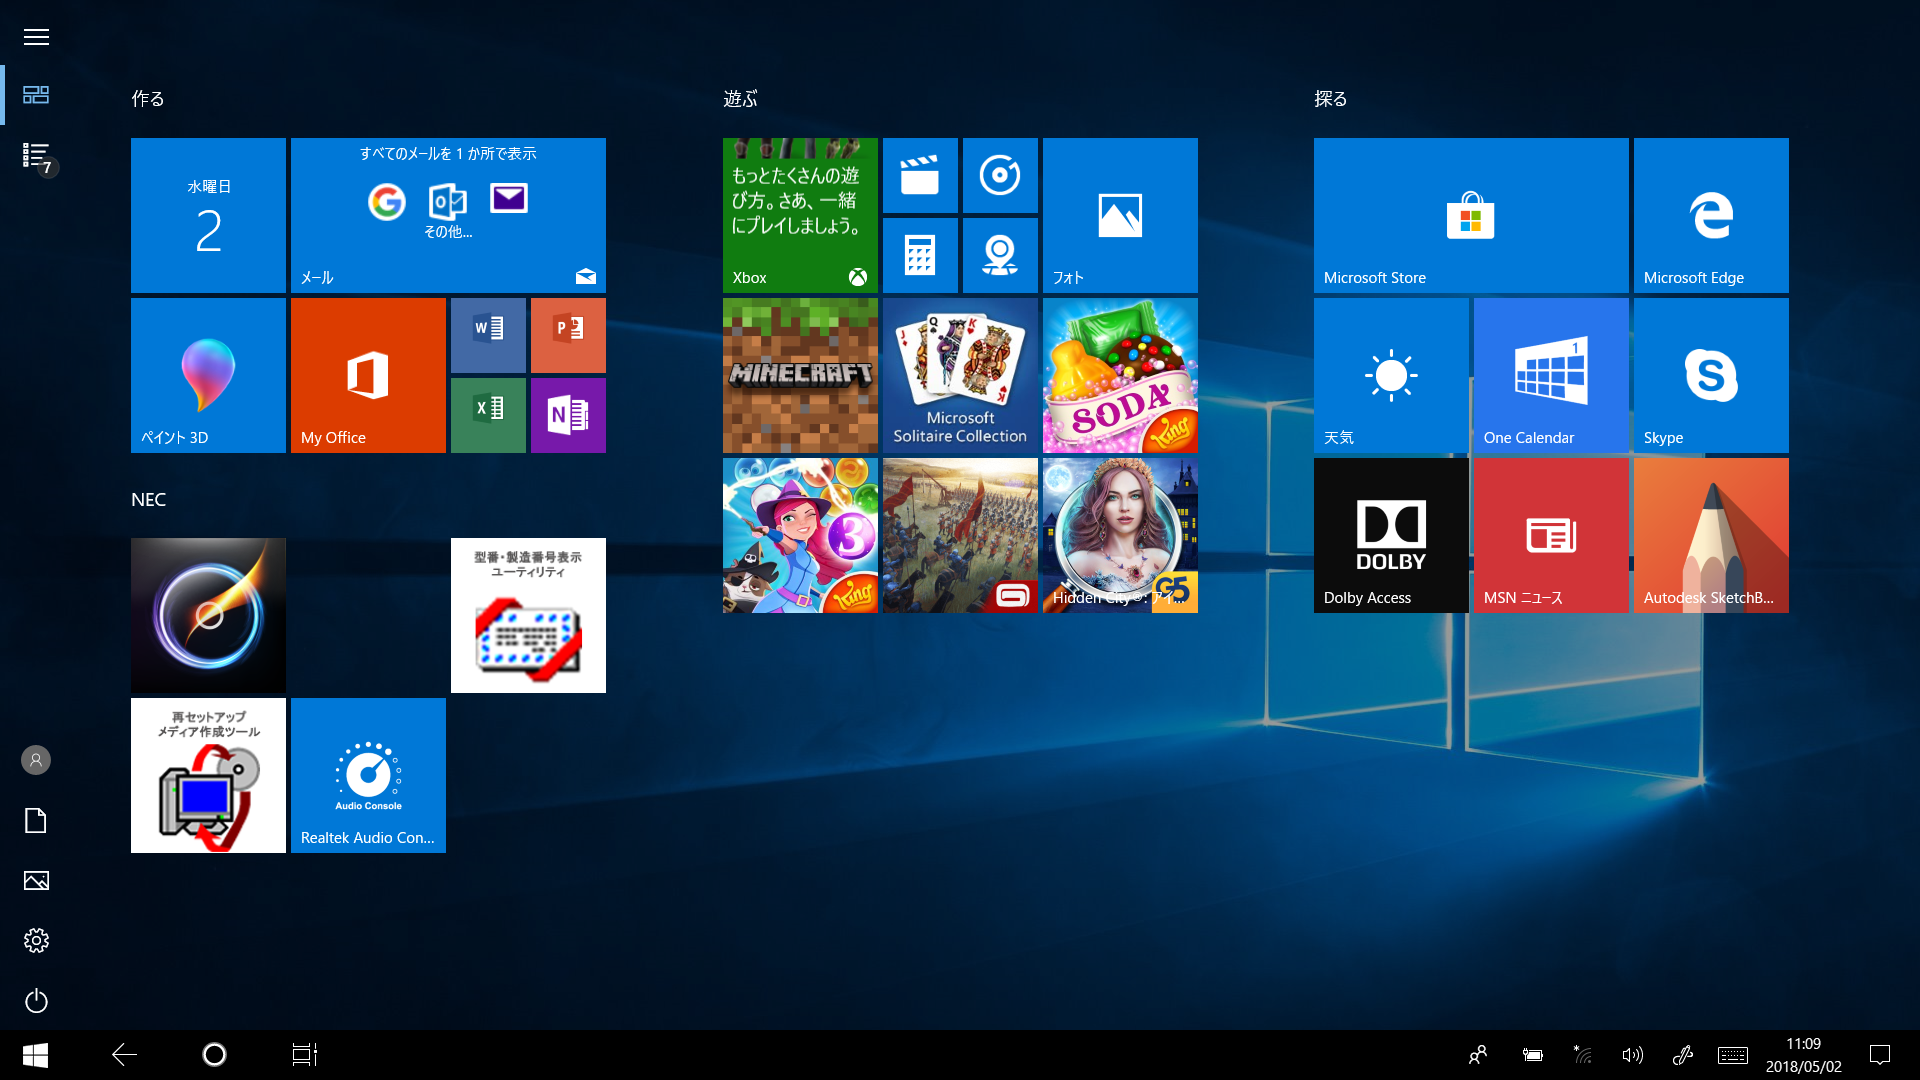
Task: Launch Movies & TV clapperboard tile
Action: 920,175
